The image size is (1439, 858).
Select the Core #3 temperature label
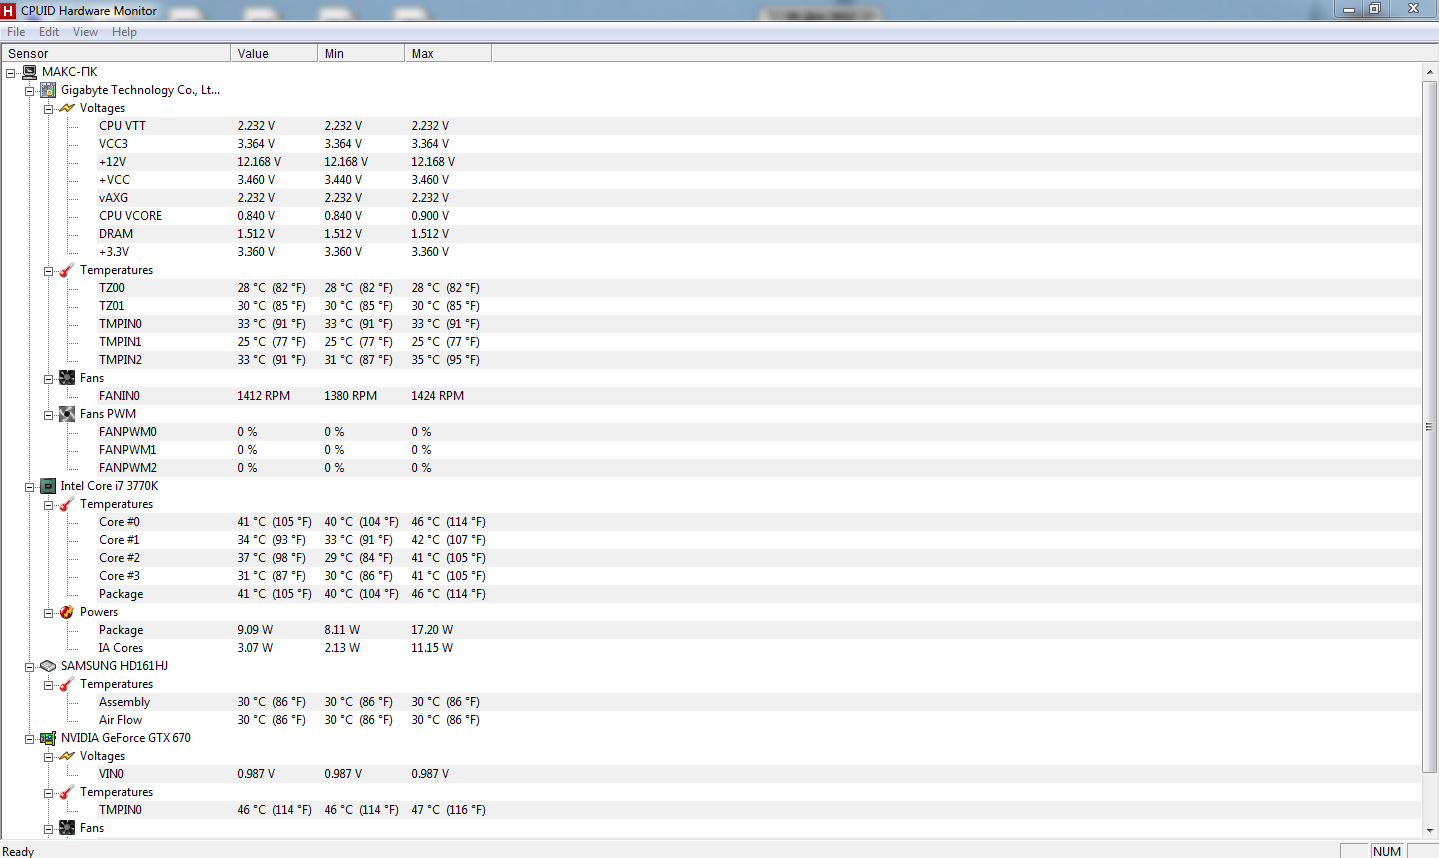(x=119, y=576)
